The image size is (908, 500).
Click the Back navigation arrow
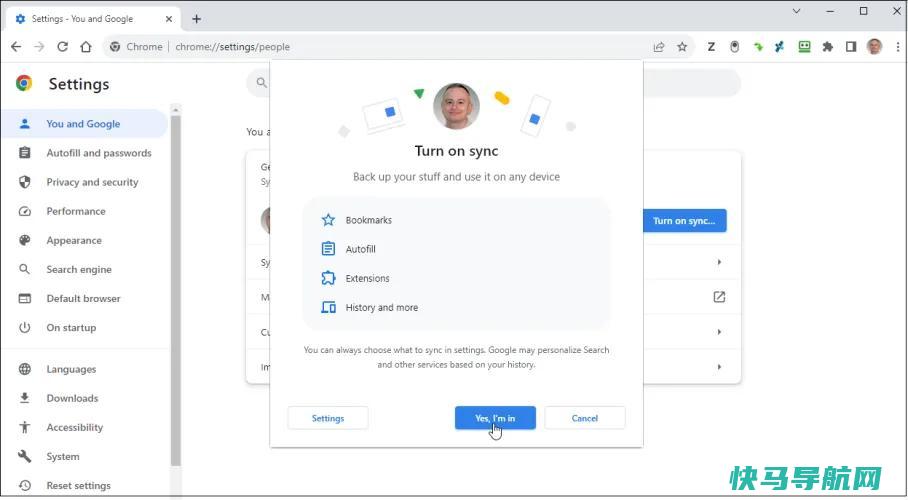pos(16,47)
